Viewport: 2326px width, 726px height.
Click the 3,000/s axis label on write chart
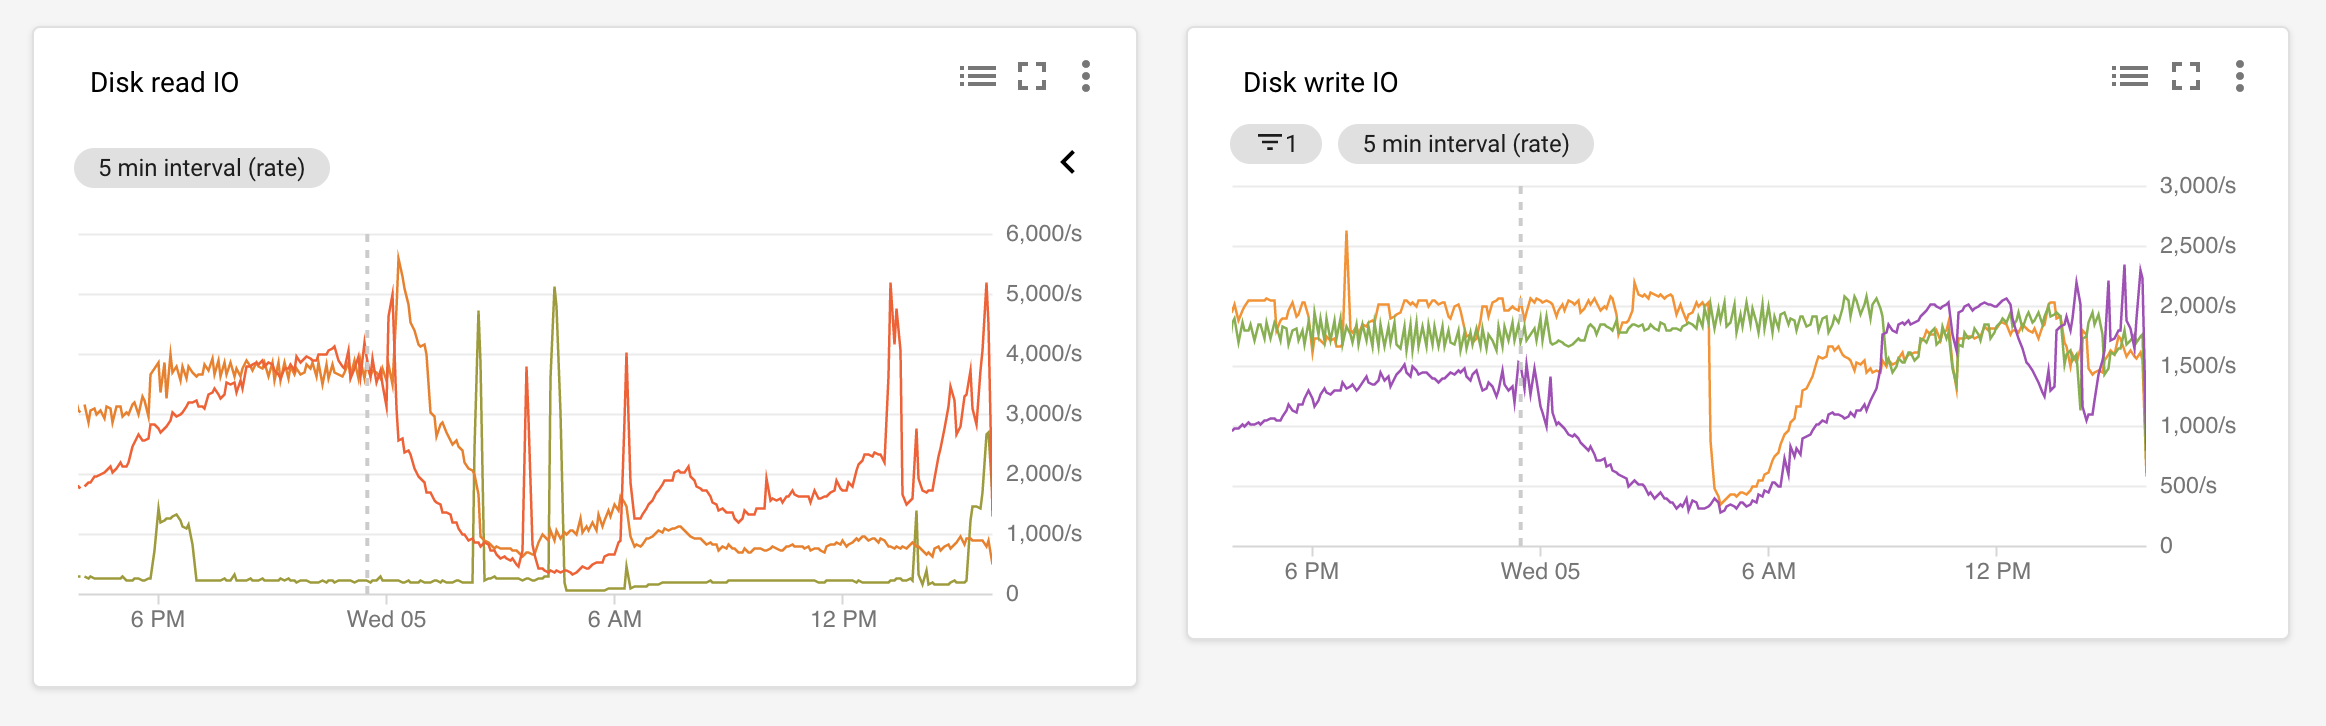(2197, 185)
